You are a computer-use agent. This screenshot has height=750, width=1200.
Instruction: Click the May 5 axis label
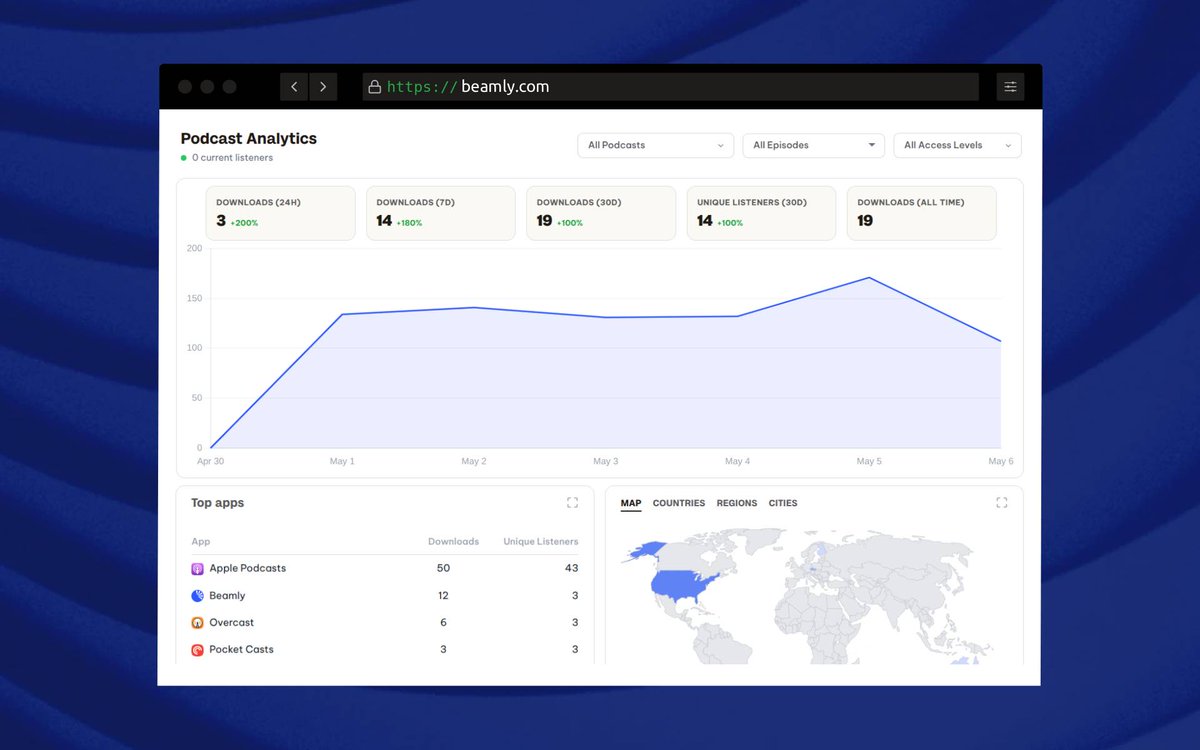coord(869,462)
